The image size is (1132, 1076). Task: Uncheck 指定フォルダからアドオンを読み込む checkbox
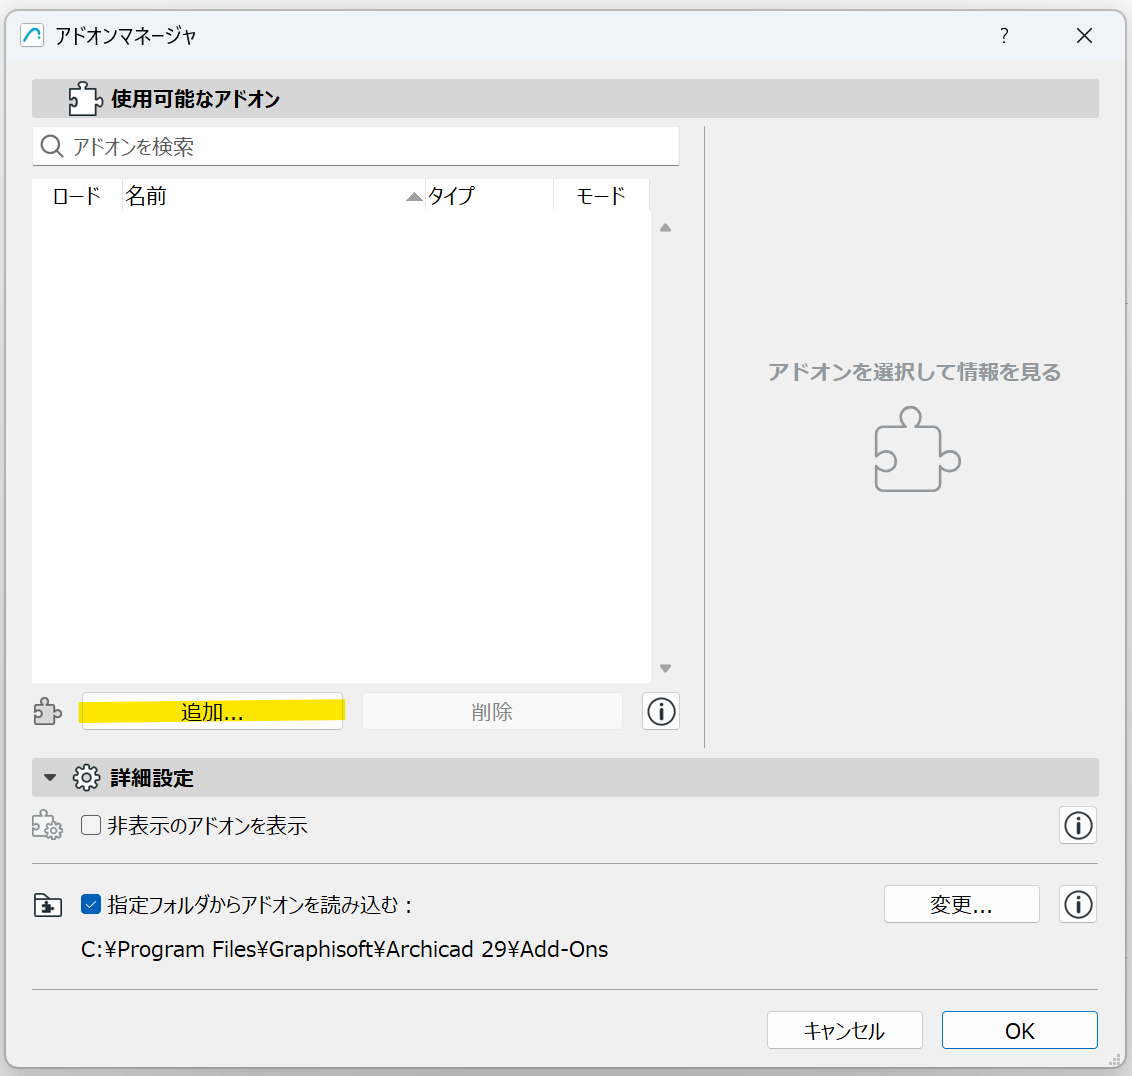click(x=91, y=905)
